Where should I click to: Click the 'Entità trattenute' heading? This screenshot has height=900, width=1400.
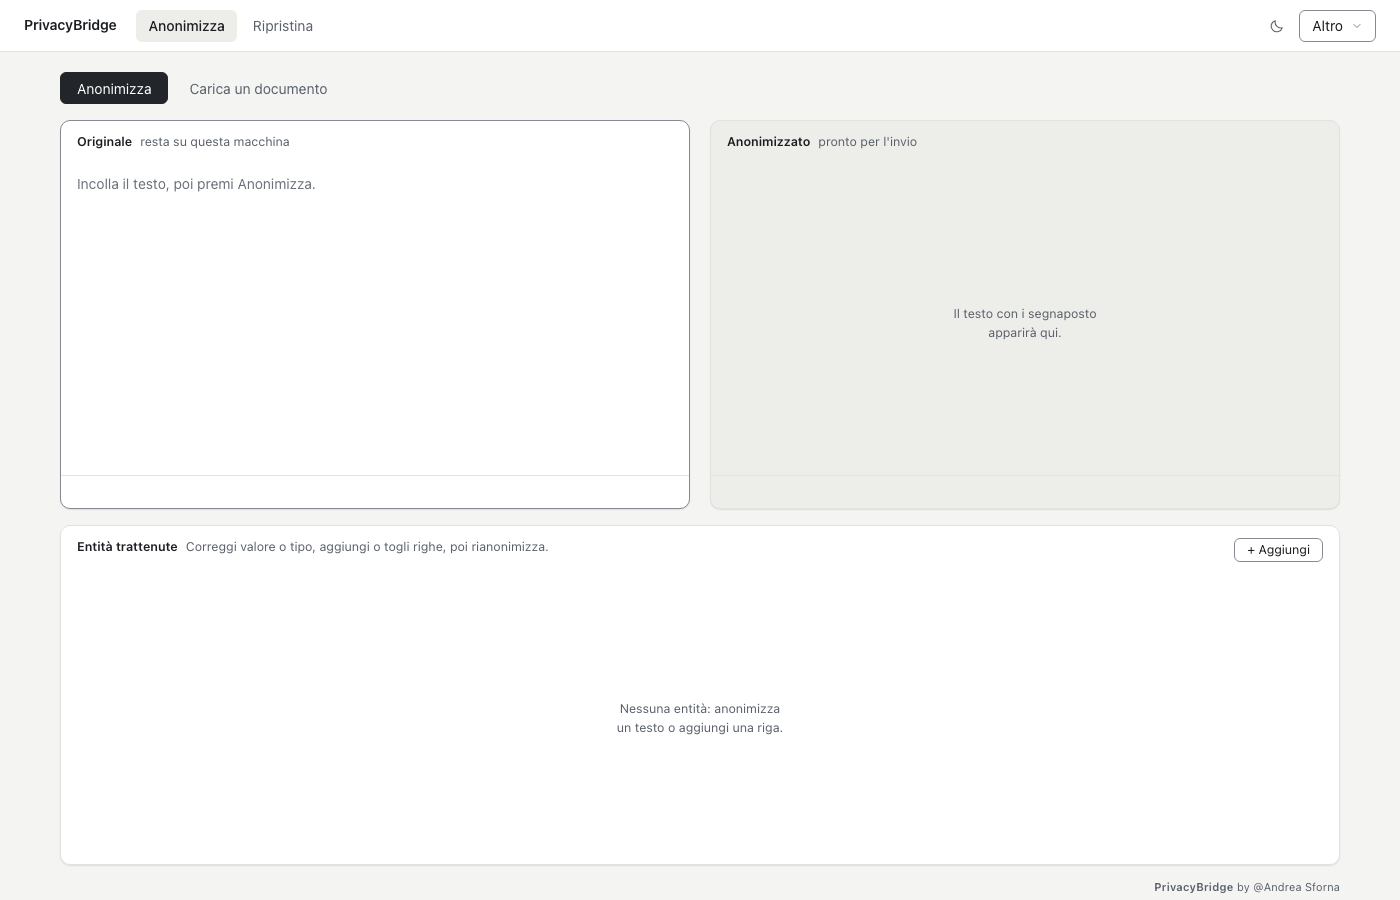(127, 547)
